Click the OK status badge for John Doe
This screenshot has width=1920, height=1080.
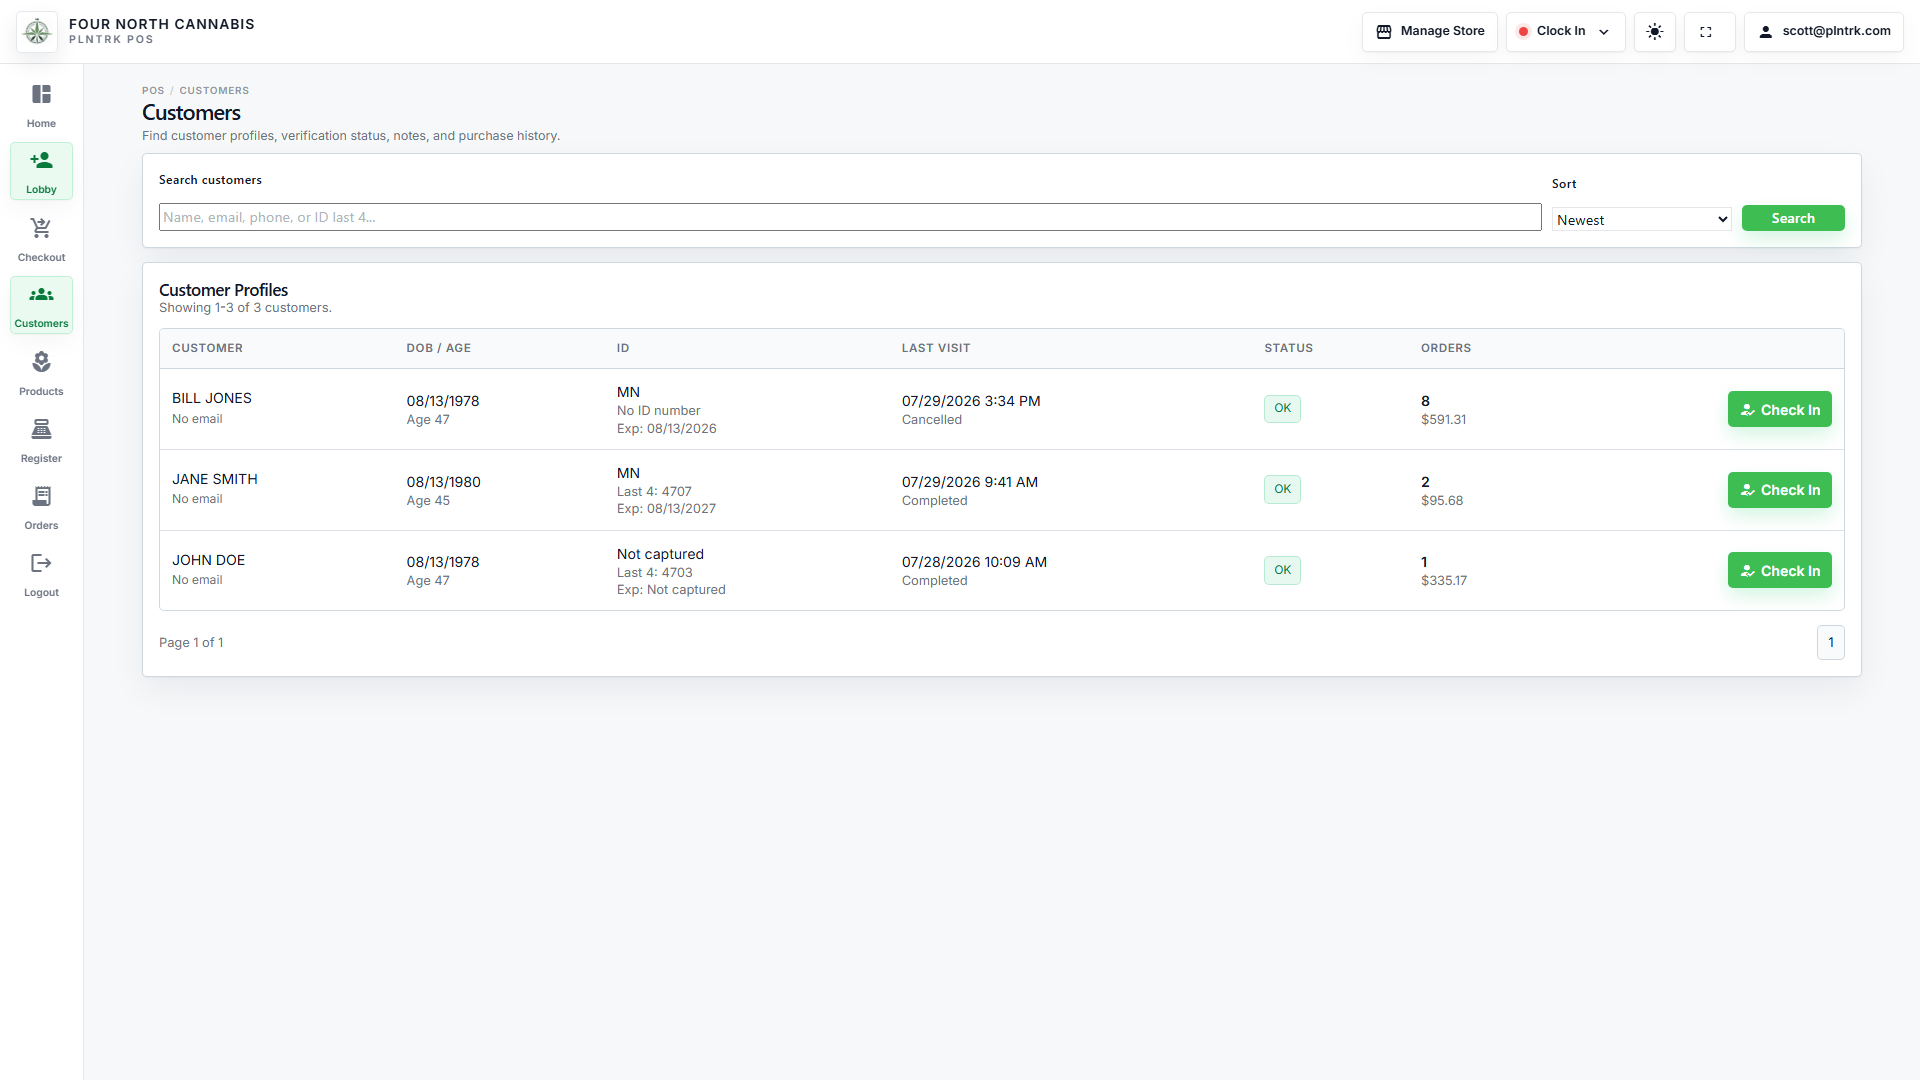tap(1282, 570)
